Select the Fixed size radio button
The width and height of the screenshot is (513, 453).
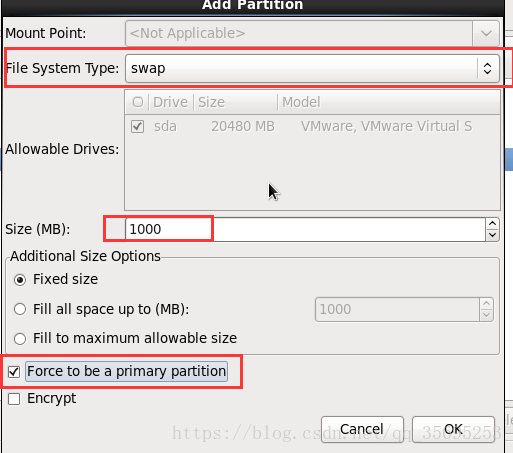20,280
